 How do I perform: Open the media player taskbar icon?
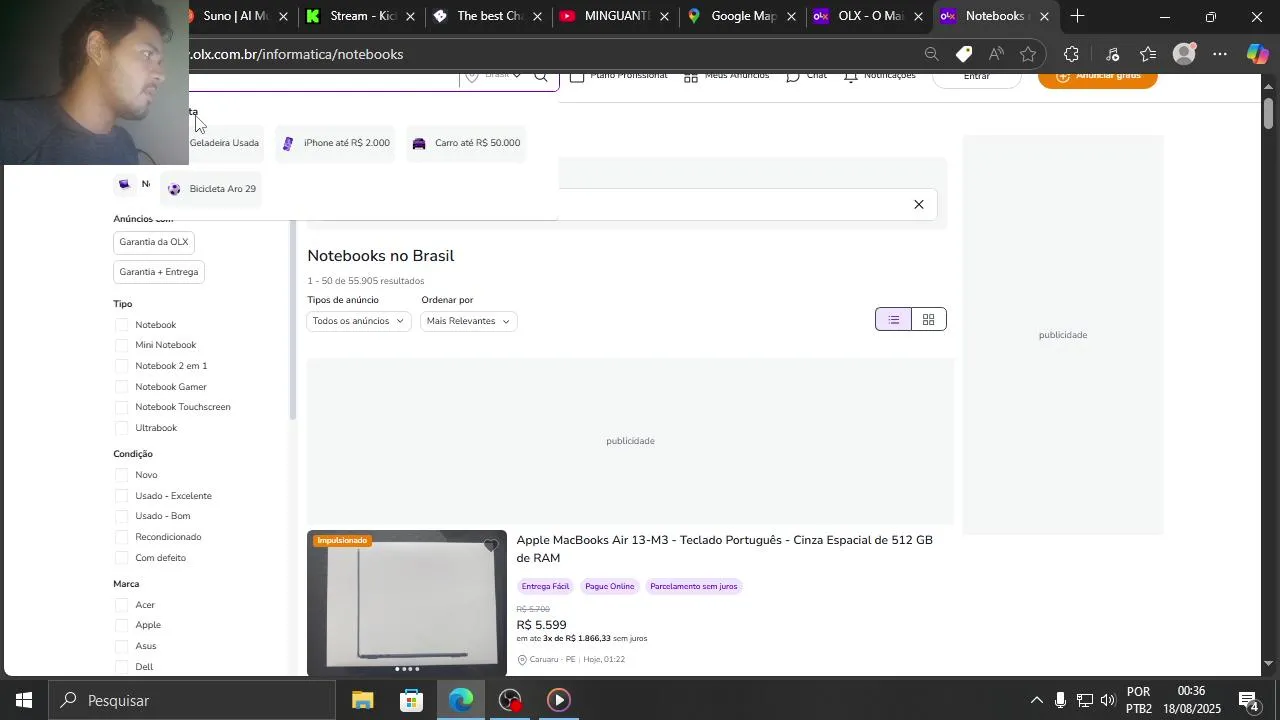[559, 700]
